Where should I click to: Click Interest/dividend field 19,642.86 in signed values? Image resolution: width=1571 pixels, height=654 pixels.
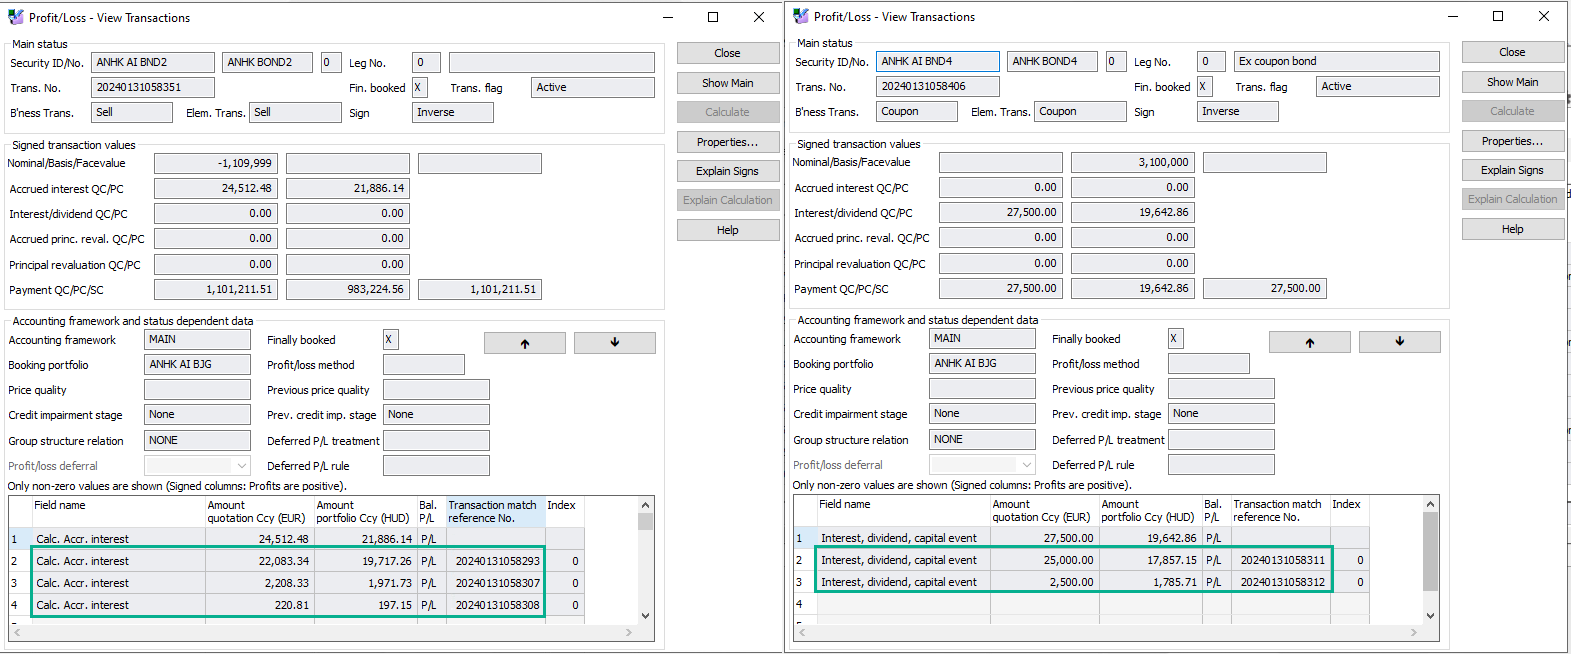point(1133,212)
